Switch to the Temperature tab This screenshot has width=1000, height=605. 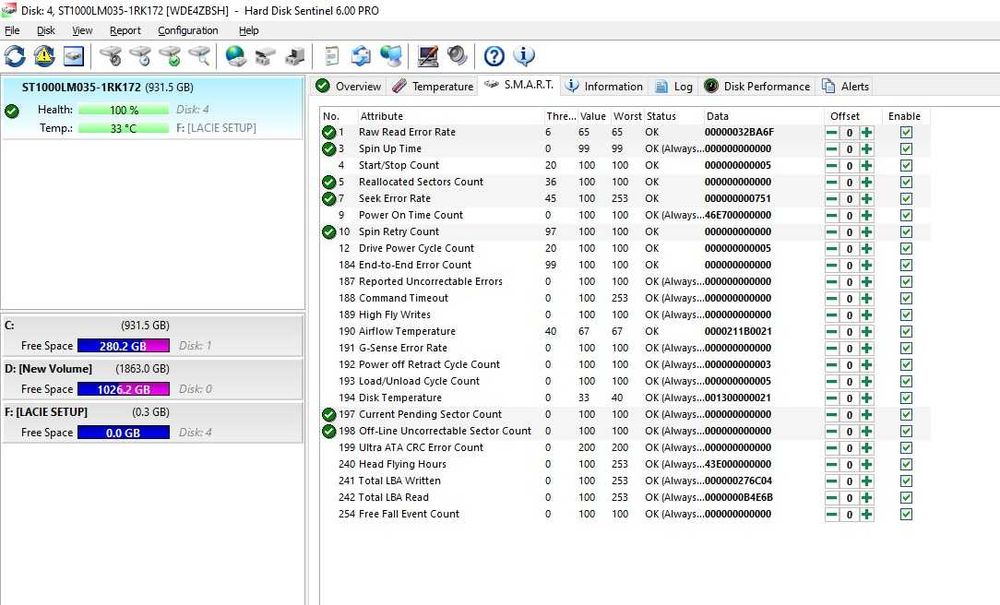433,86
